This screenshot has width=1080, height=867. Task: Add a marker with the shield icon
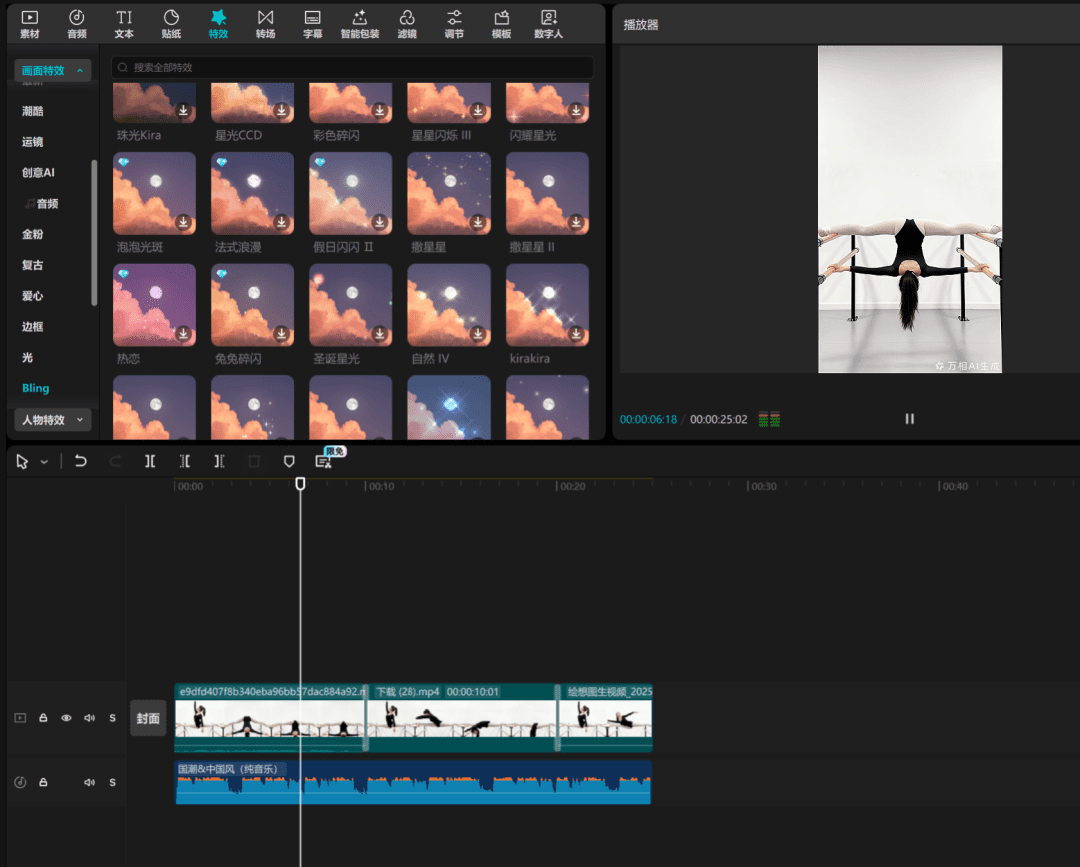289,461
